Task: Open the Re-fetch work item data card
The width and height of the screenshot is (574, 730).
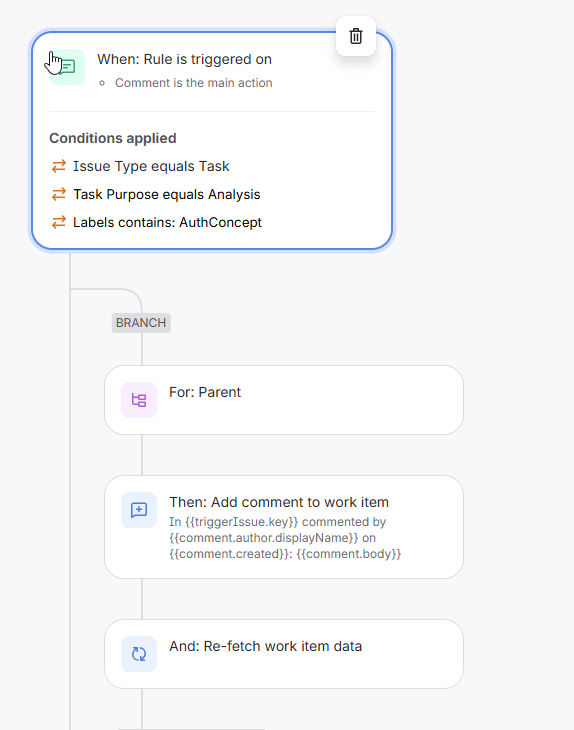Action: click(x=284, y=654)
